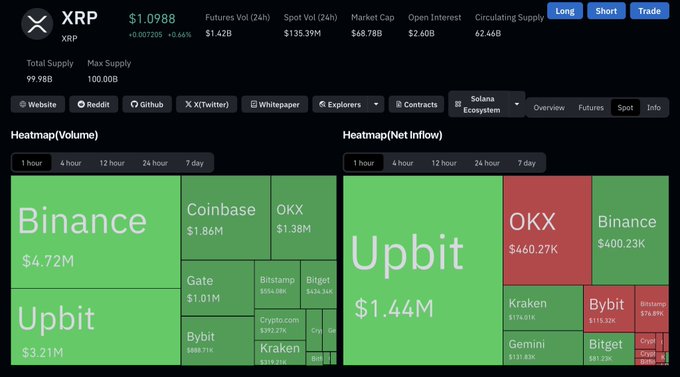The image size is (680, 377).
Task: Click the Bitget inflow tile
Action: pyautogui.click(x=609, y=349)
